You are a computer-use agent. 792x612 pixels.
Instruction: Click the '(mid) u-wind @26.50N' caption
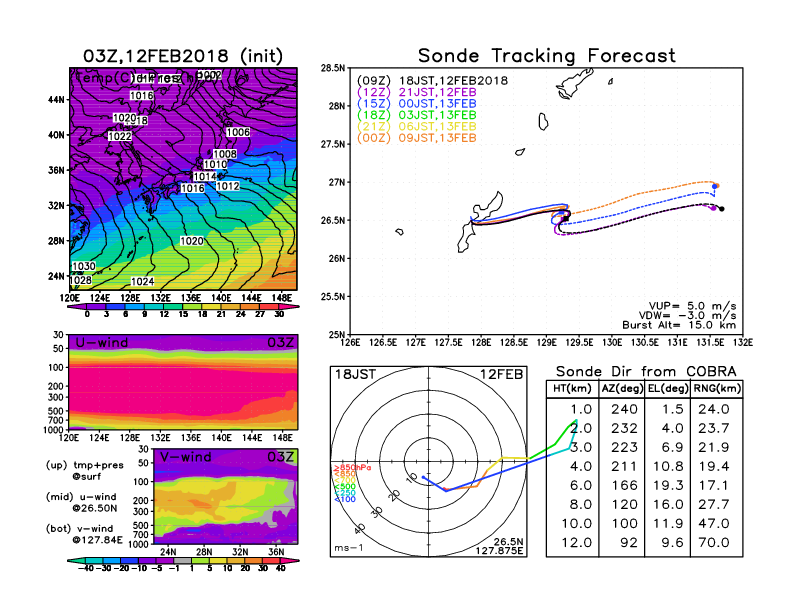[x=81, y=502]
